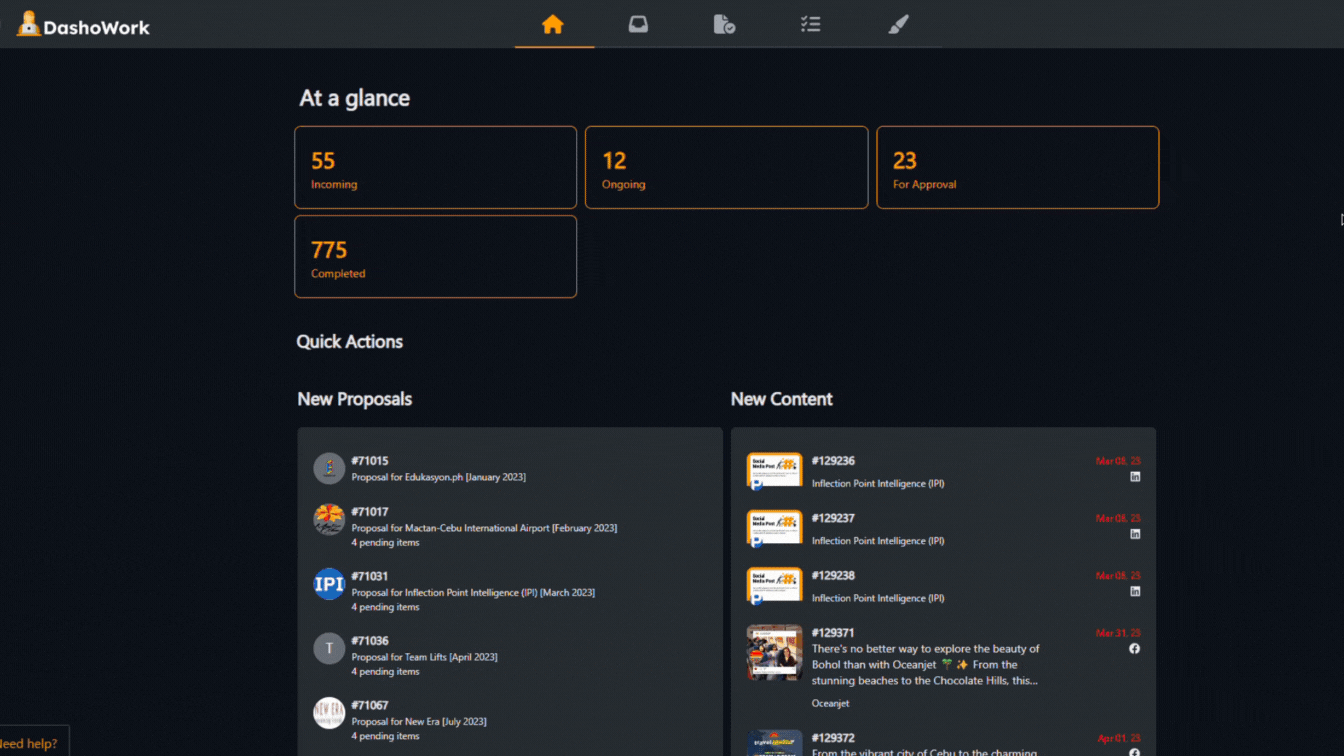
Task: Click the Mactan-Cebu Airport avatar on #71017
Action: (329, 519)
